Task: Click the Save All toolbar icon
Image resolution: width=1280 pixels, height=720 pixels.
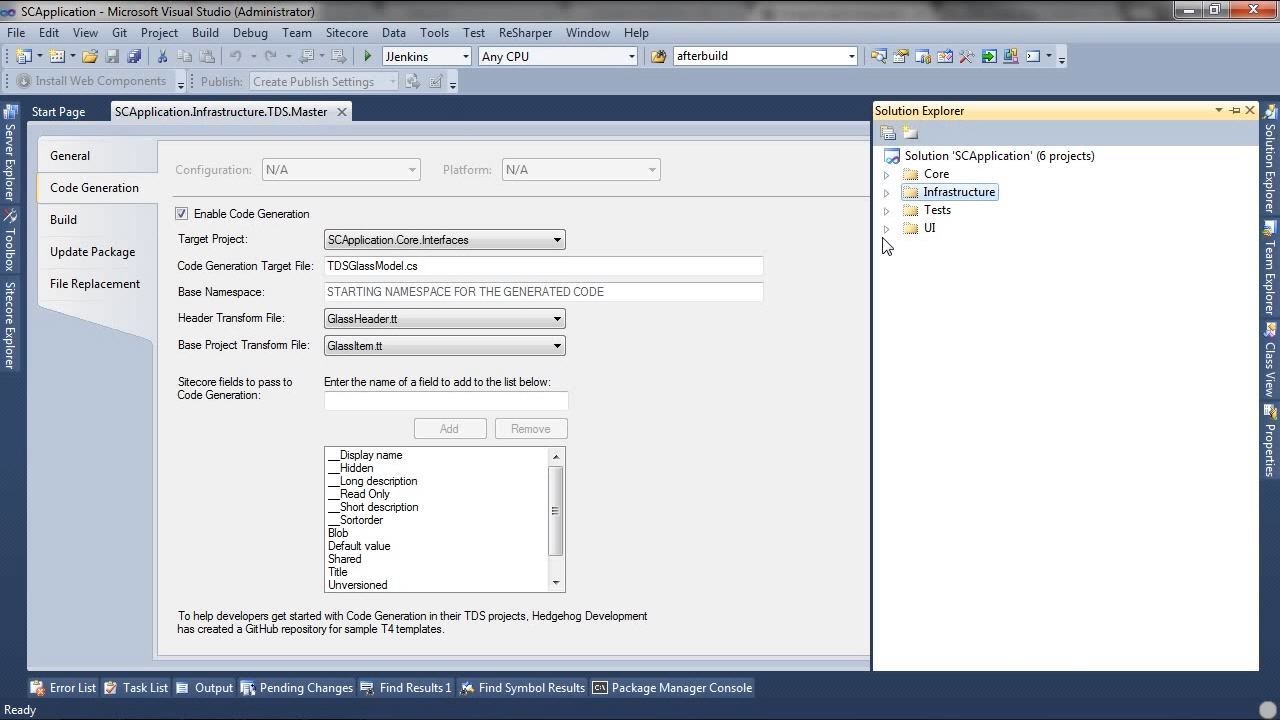Action: [x=134, y=57]
